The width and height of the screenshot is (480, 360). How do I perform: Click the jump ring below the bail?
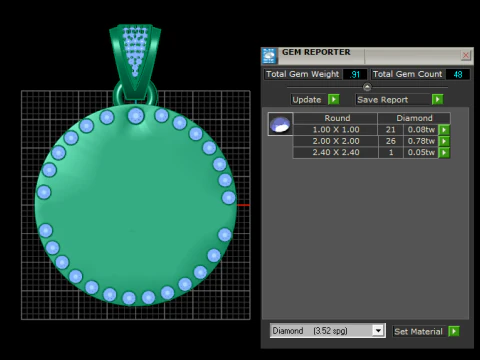click(153, 95)
